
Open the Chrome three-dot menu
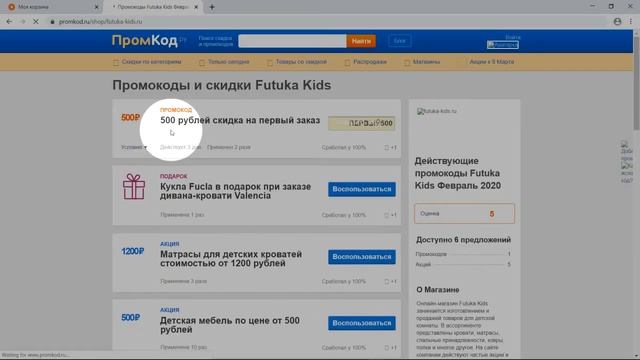631,22
